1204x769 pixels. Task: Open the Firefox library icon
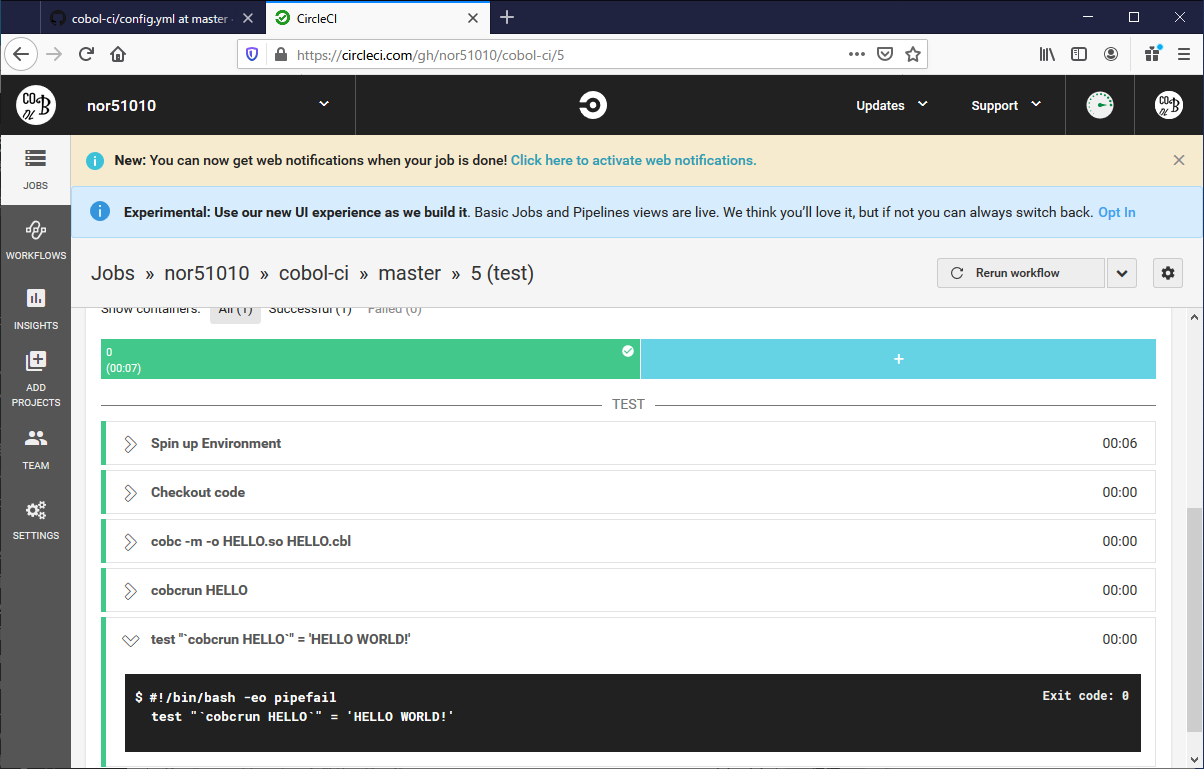tap(1047, 54)
